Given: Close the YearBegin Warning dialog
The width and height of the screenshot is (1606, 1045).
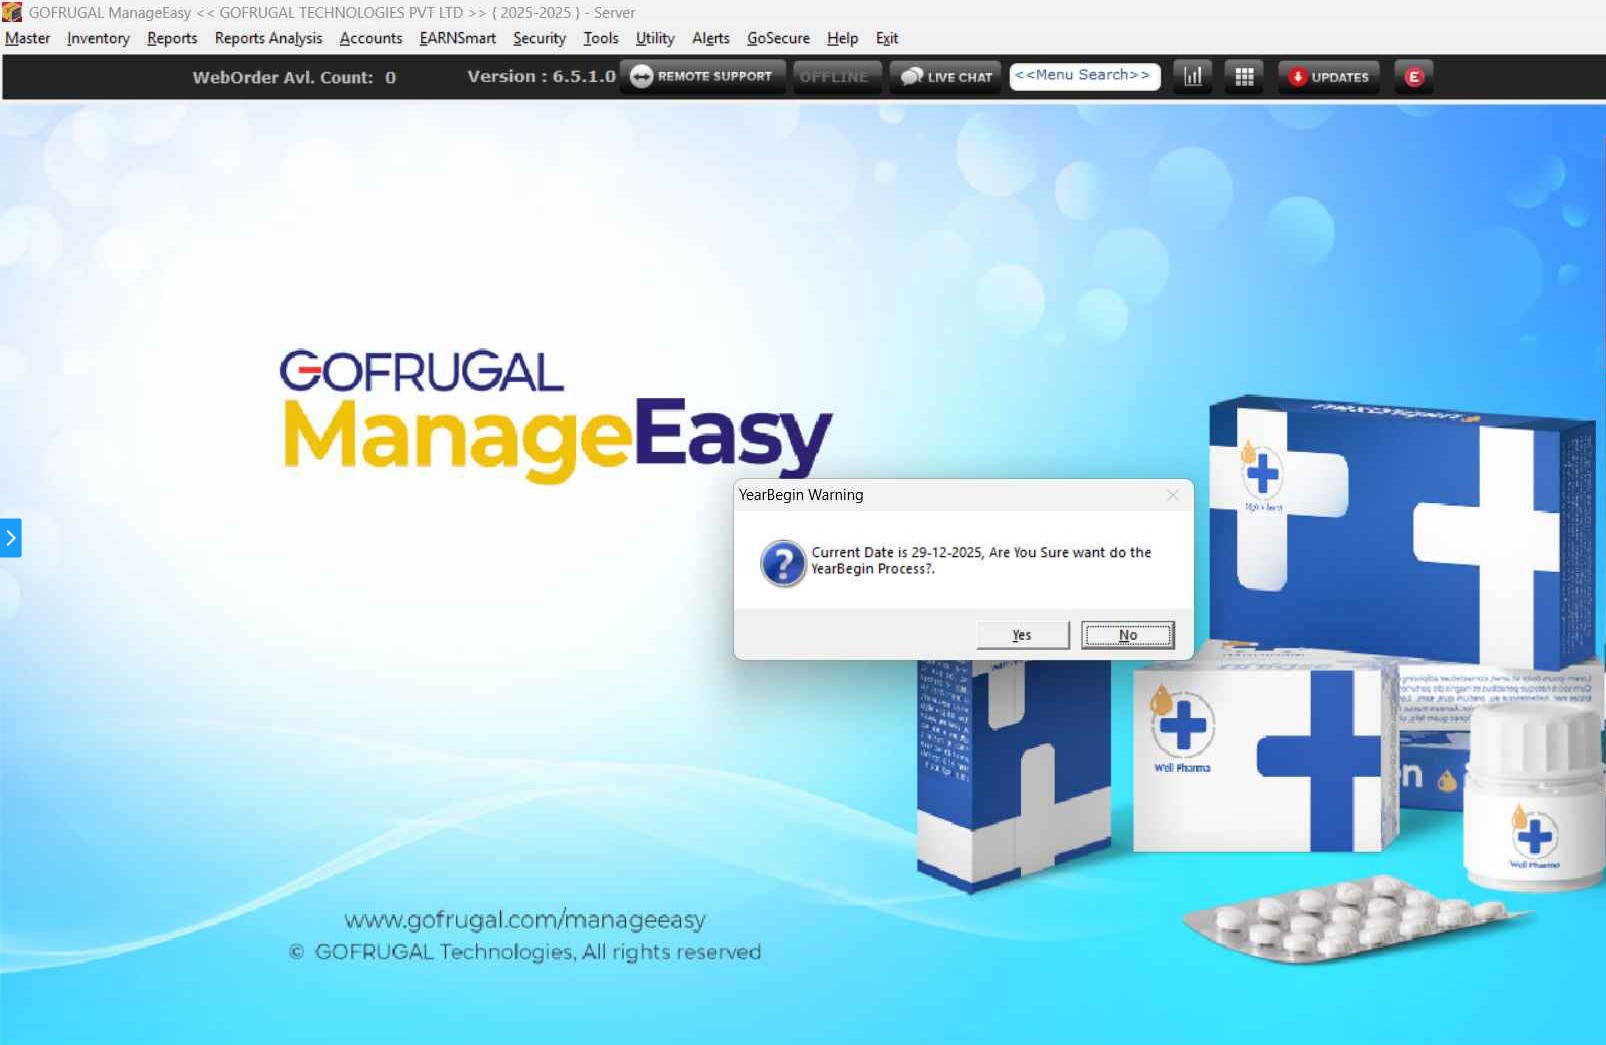Looking at the screenshot, I should (x=1172, y=495).
